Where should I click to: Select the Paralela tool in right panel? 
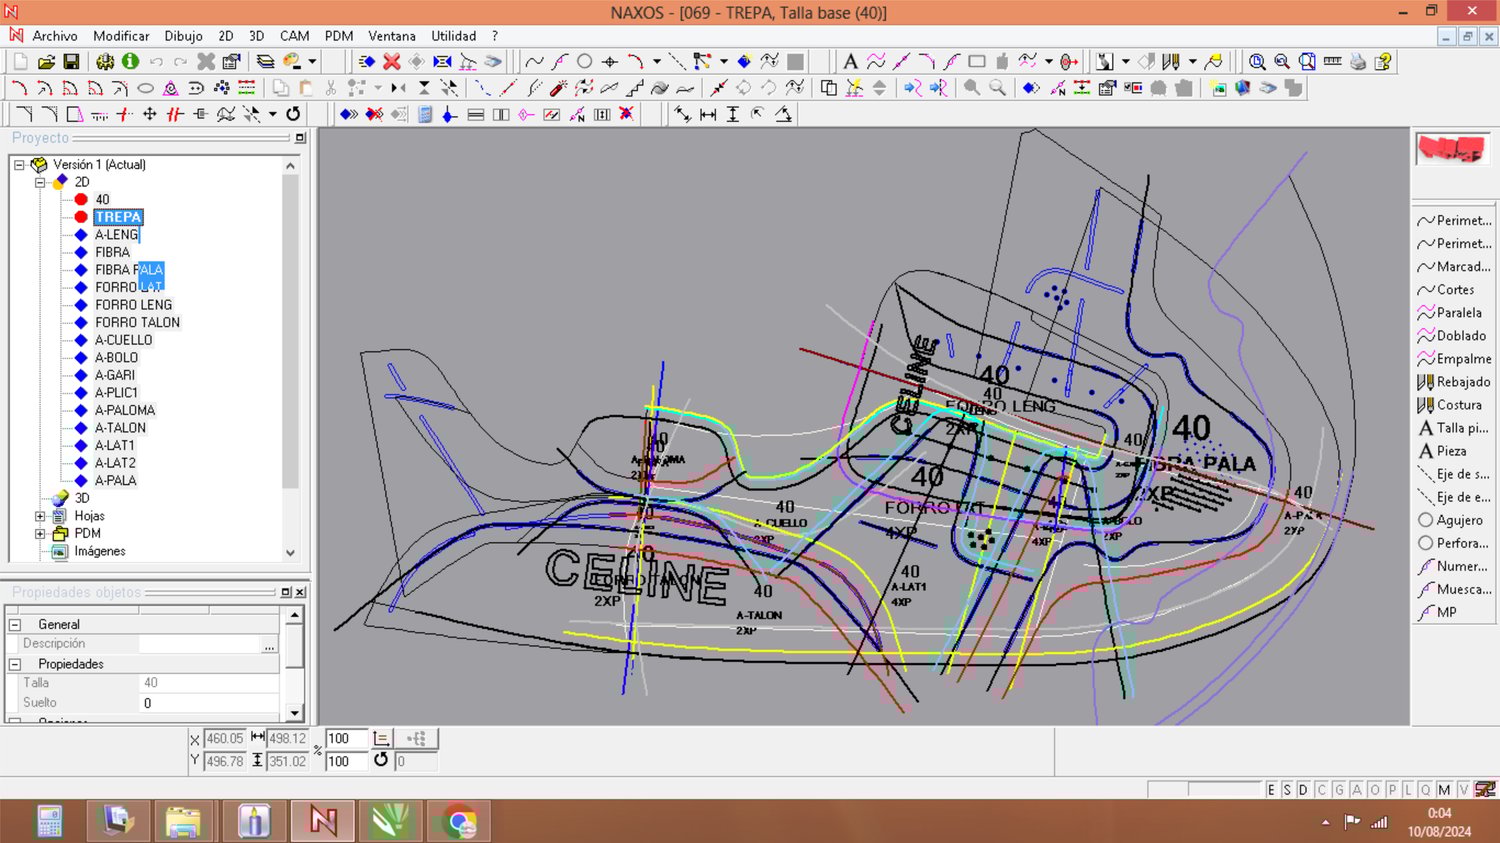point(1449,313)
